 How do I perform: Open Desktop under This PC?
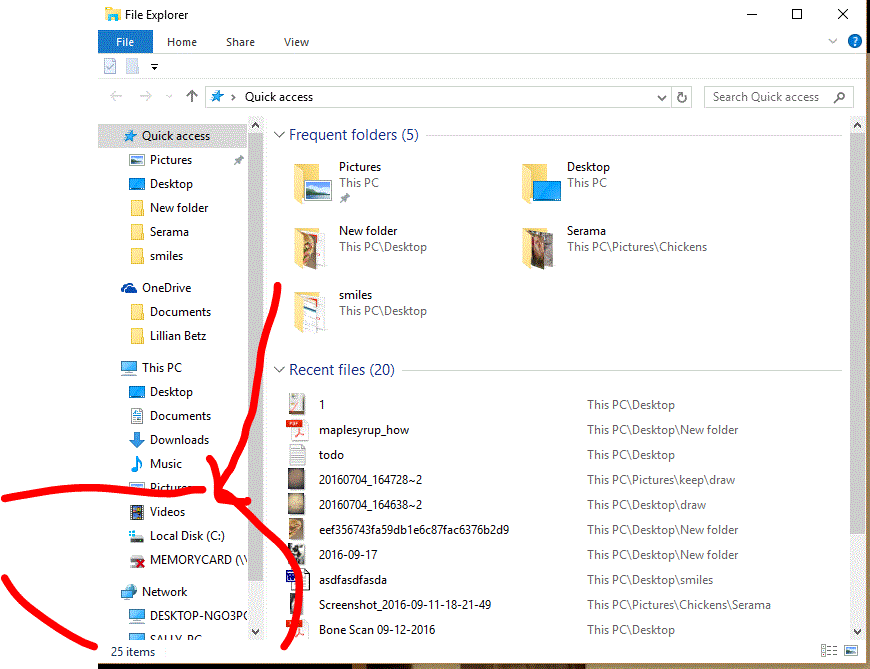pyautogui.click(x=171, y=392)
